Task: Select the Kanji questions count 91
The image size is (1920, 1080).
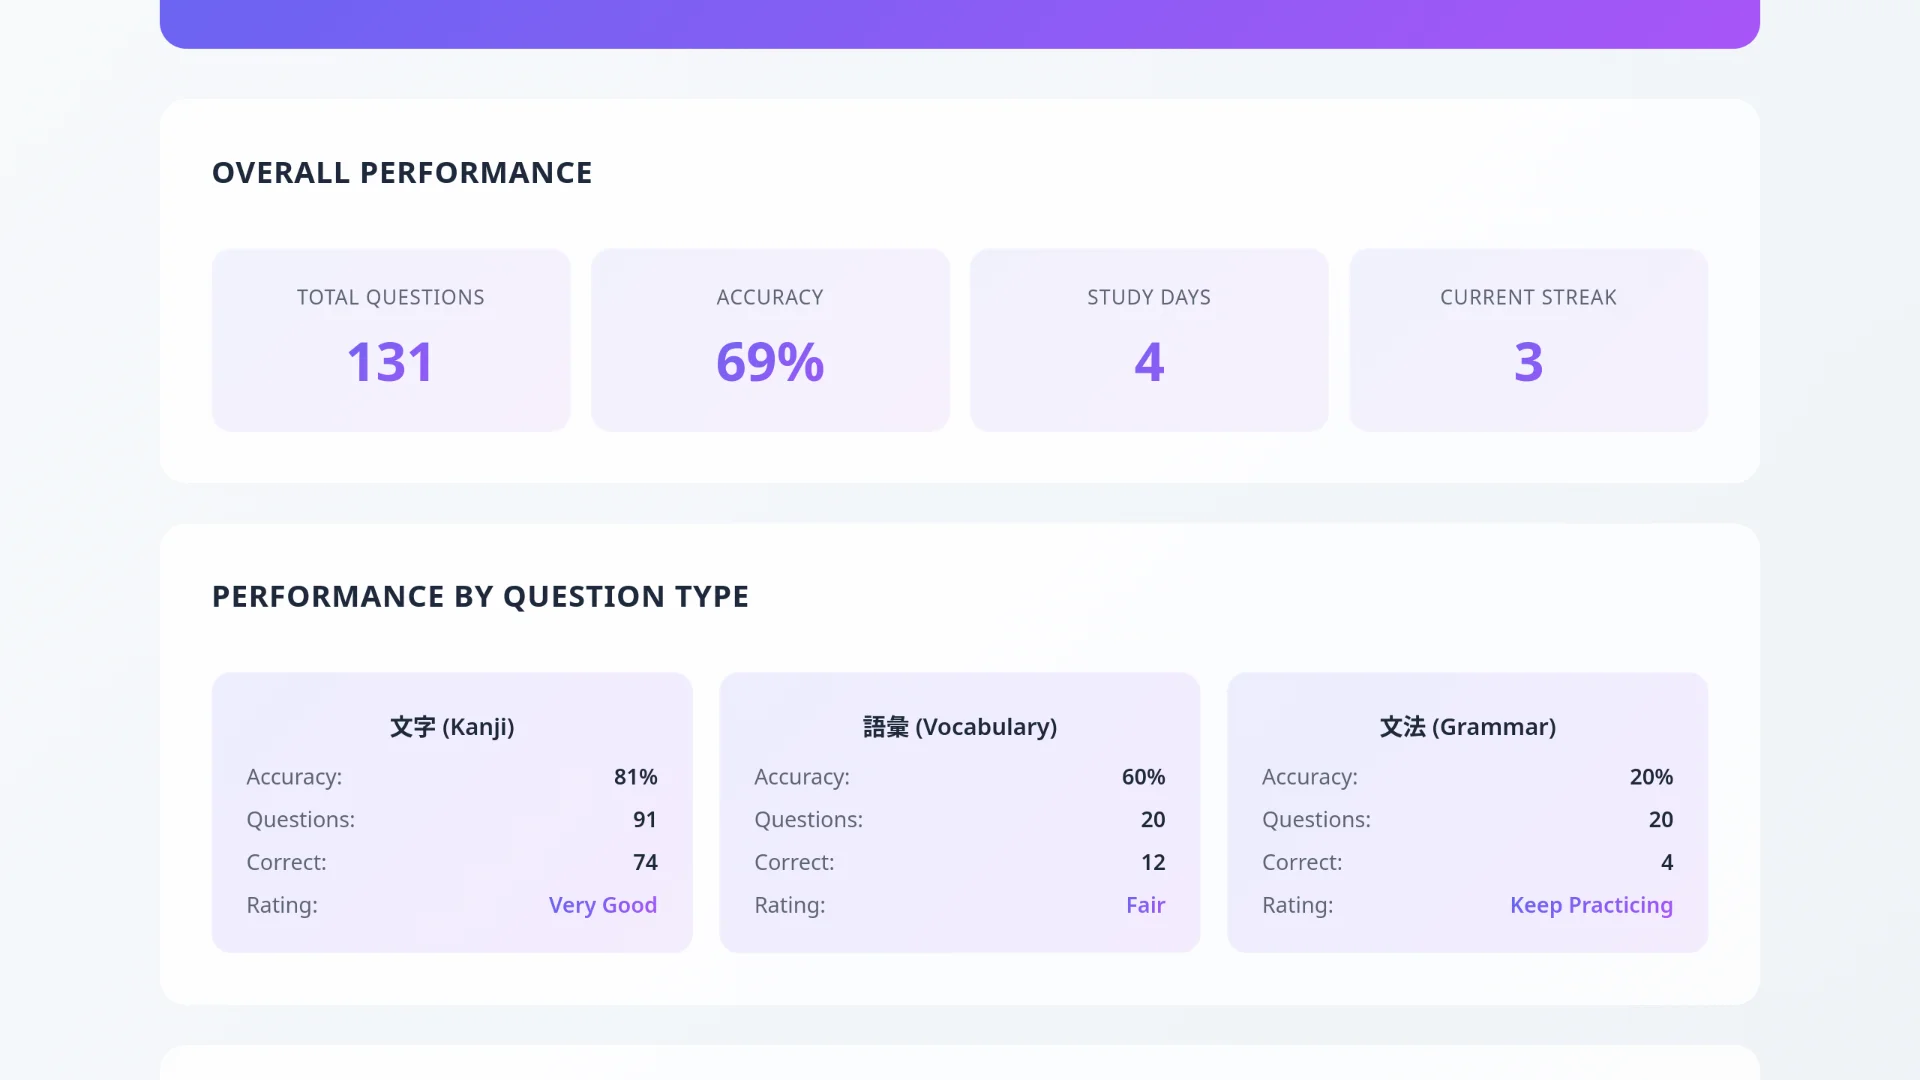Action: (x=645, y=819)
